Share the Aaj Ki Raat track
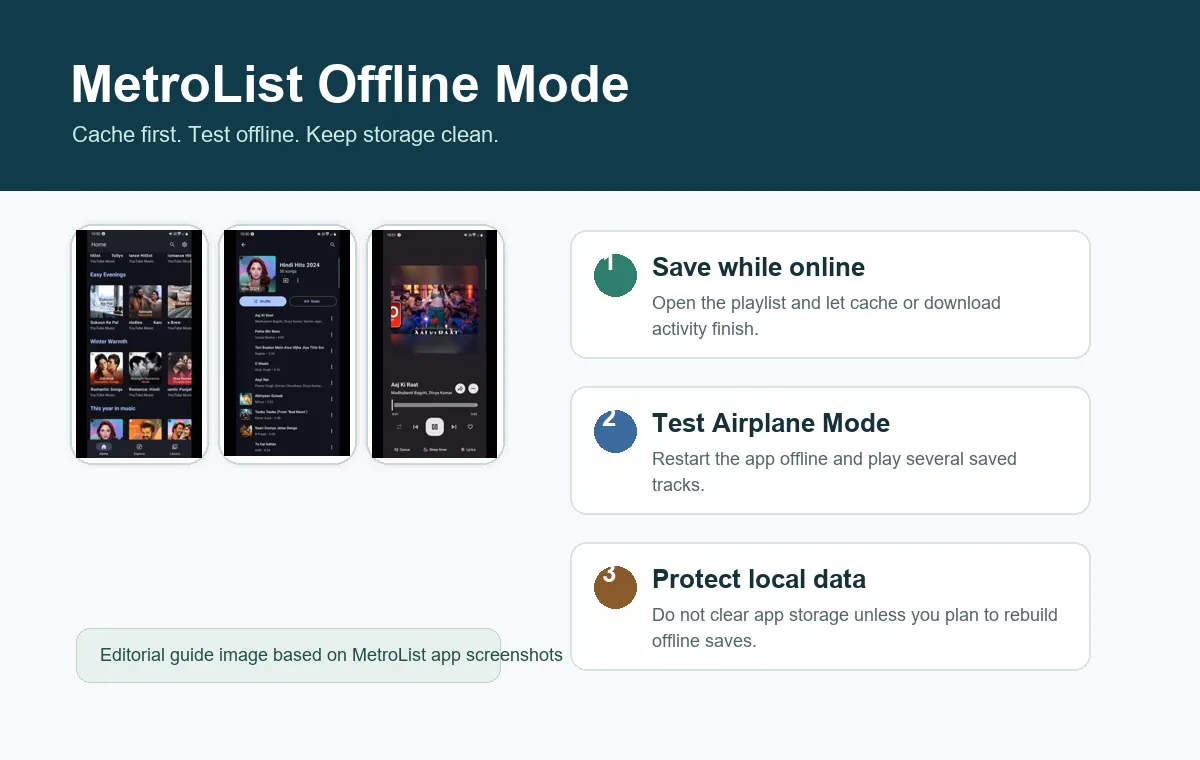The height and width of the screenshot is (760, 1200). [460, 388]
